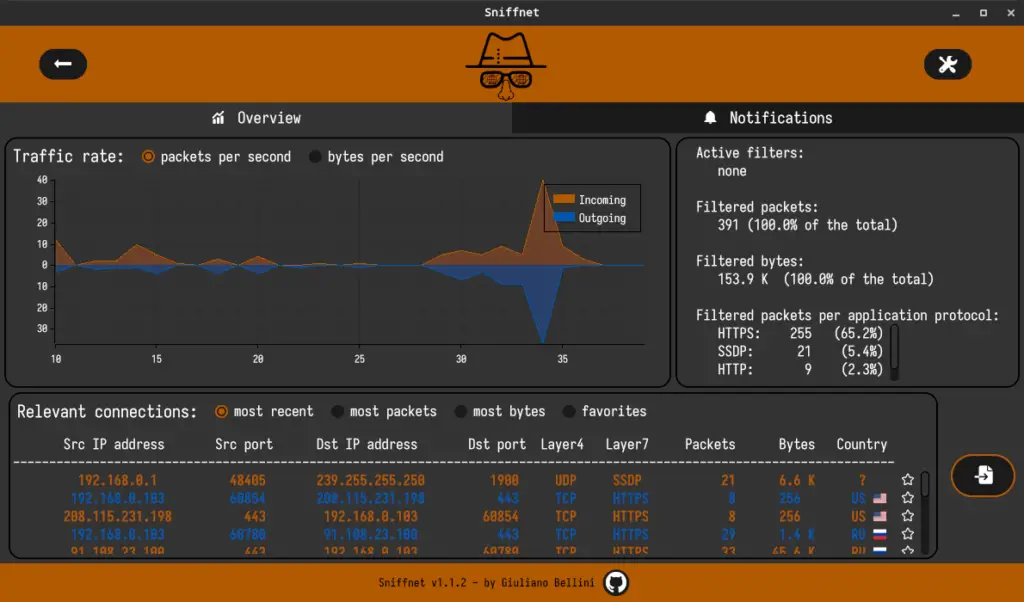
Task: Click the 'Dst port' column header
Action: pyautogui.click(x=497, y=445)
